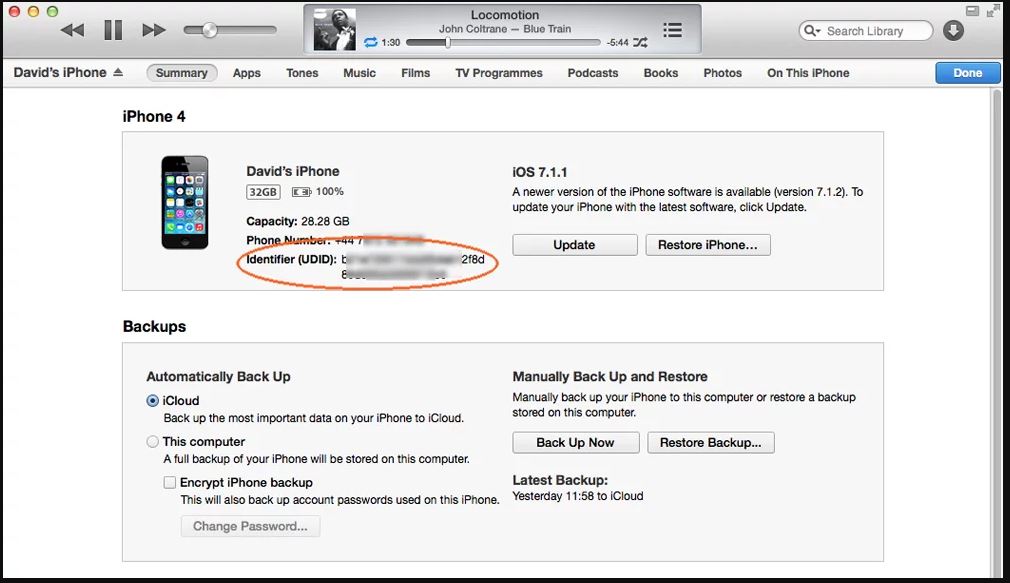View the Photos tab
Image resolution: width=1010 pixels, height=583 pixels.
(723, 73)
